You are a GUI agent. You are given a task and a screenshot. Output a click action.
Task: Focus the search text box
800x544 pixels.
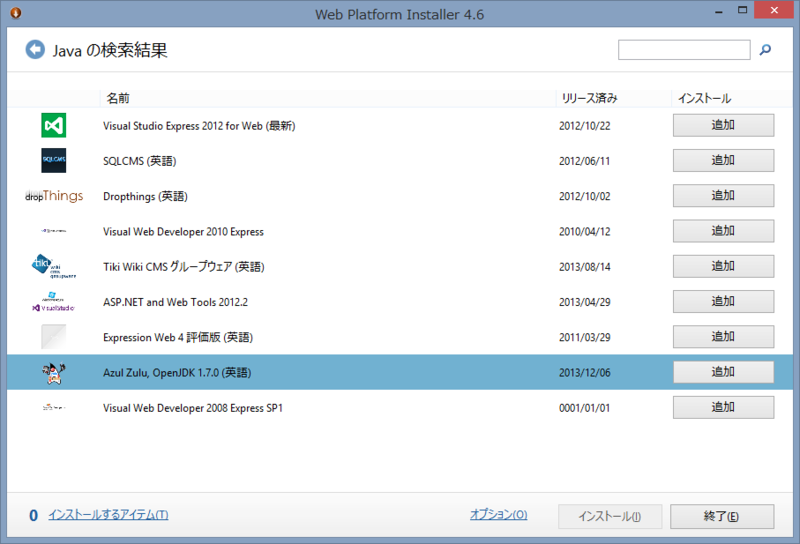(684, 50)
